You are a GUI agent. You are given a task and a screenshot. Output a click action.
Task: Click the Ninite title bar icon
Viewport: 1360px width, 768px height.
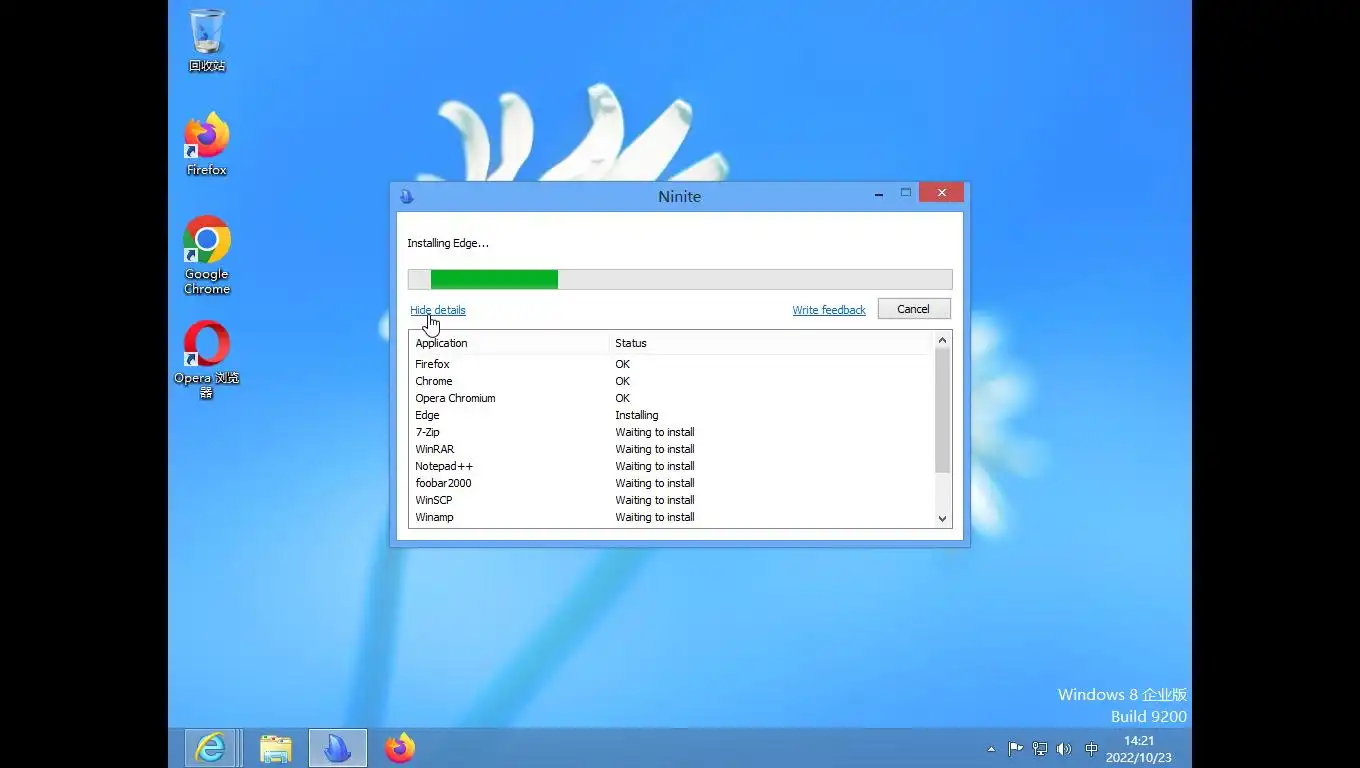click(407, 196)
